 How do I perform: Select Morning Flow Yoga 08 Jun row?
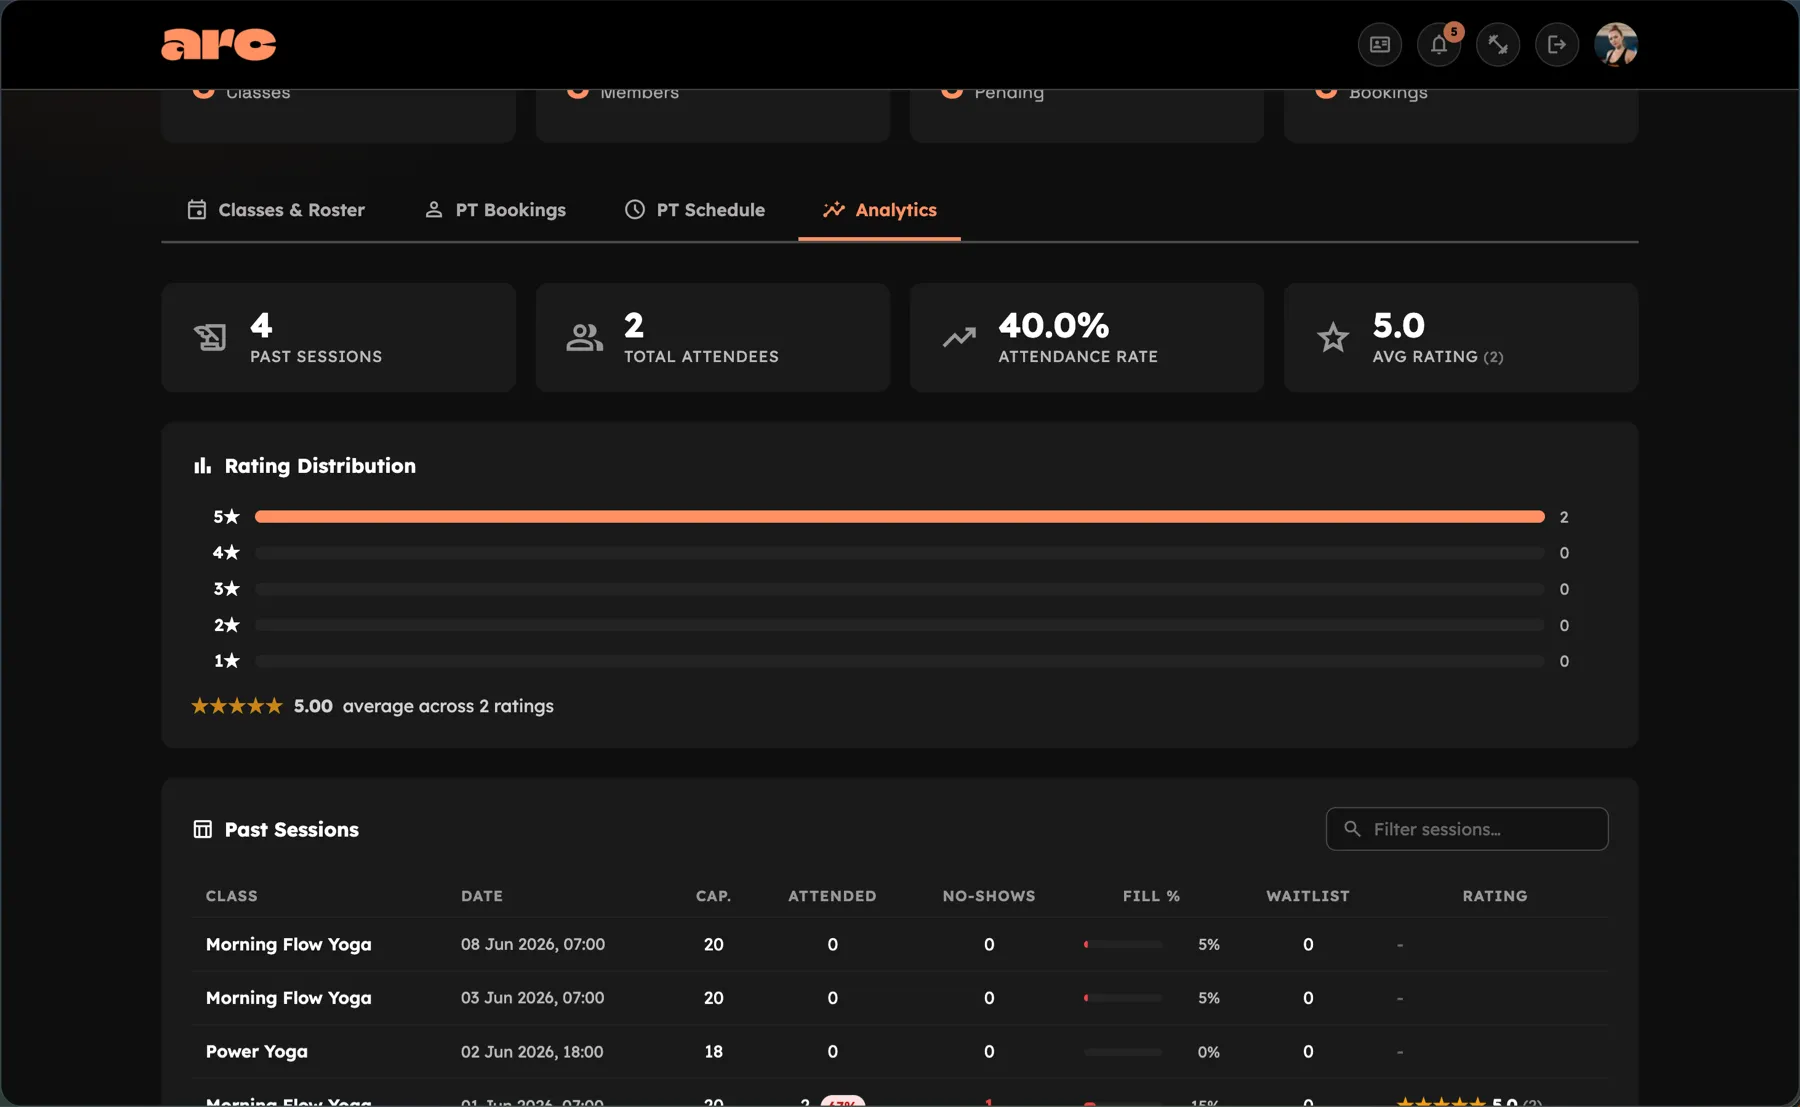pyautogui.click(x=900, y=944)
